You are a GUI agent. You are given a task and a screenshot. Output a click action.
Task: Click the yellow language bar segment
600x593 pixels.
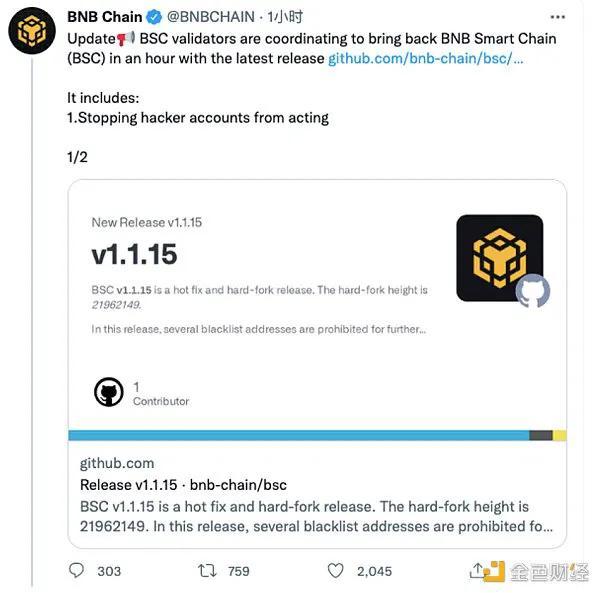pos(559,435)
